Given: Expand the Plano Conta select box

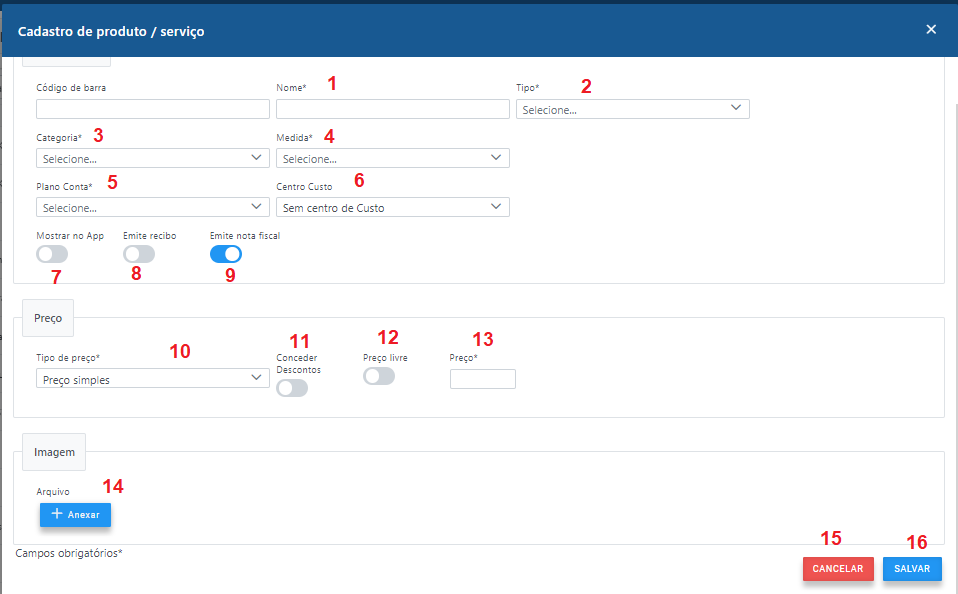Looking at the screenshot, I should (x=152, y=208).
